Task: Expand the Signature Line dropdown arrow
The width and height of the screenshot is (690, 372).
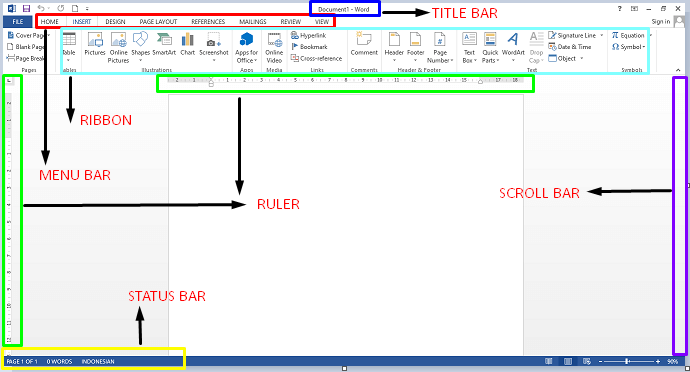Action: coord(602,35)
